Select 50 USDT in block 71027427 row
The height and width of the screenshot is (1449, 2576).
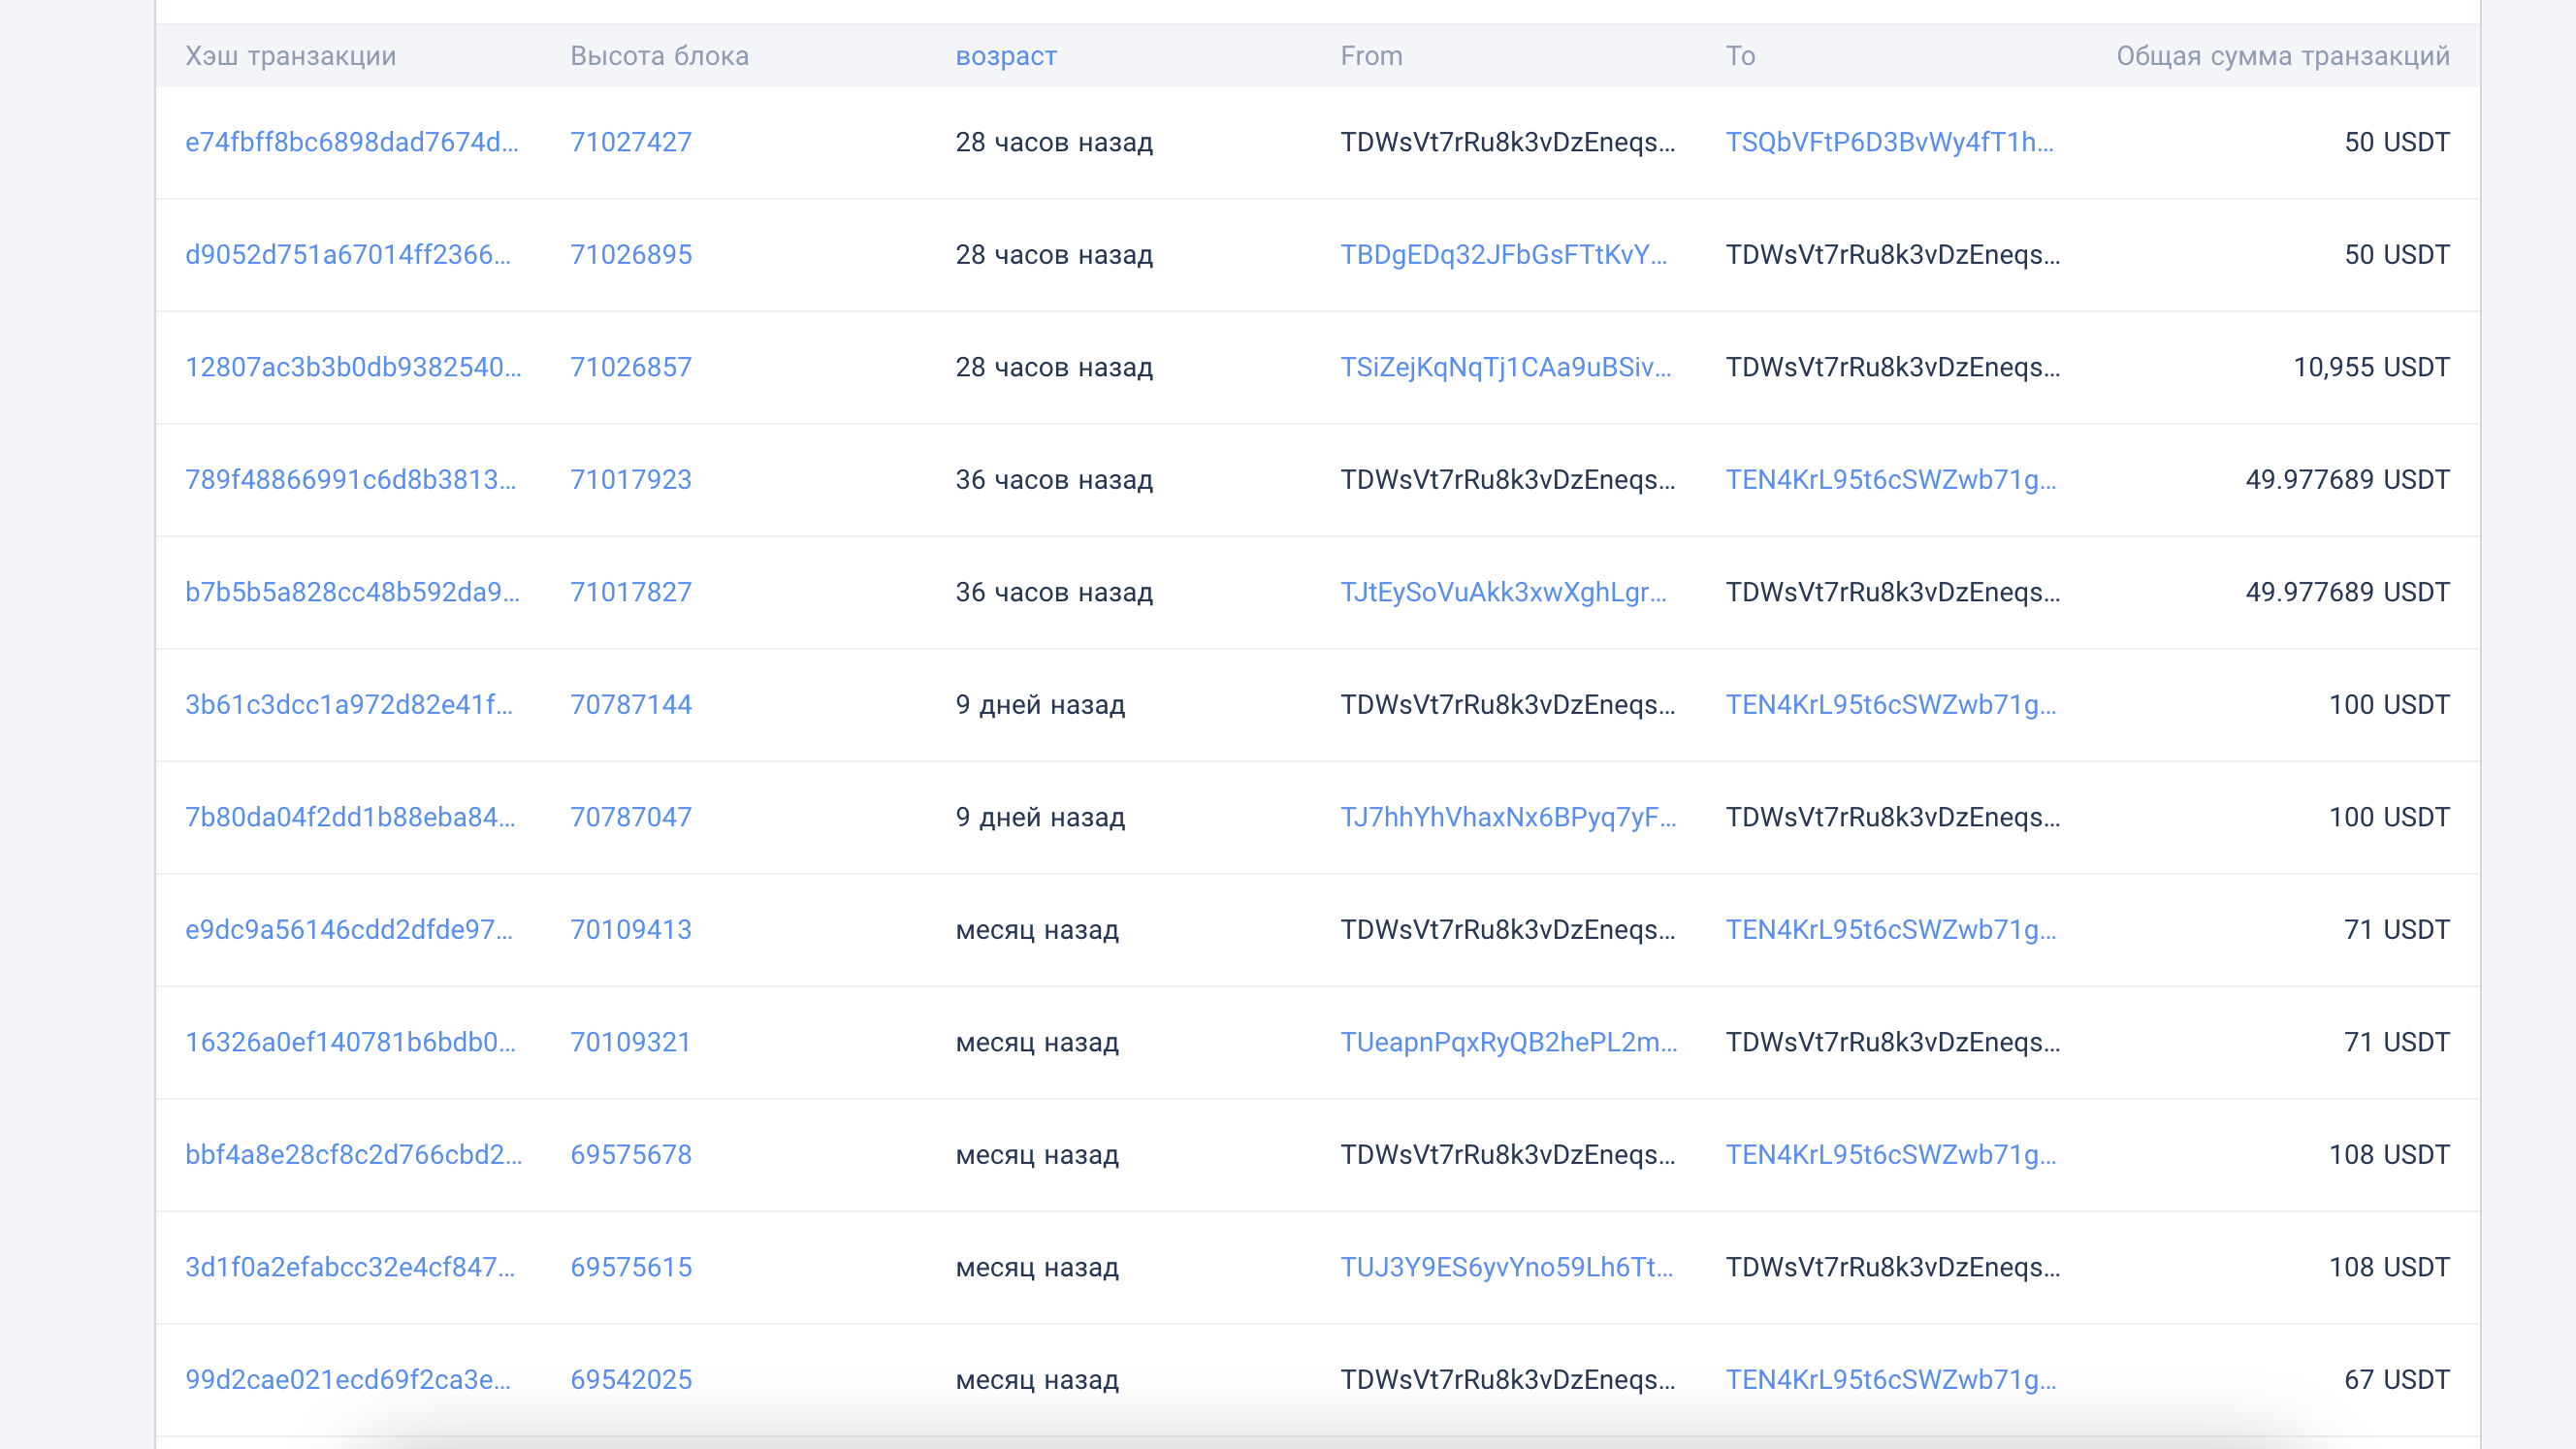[2397, 142]
